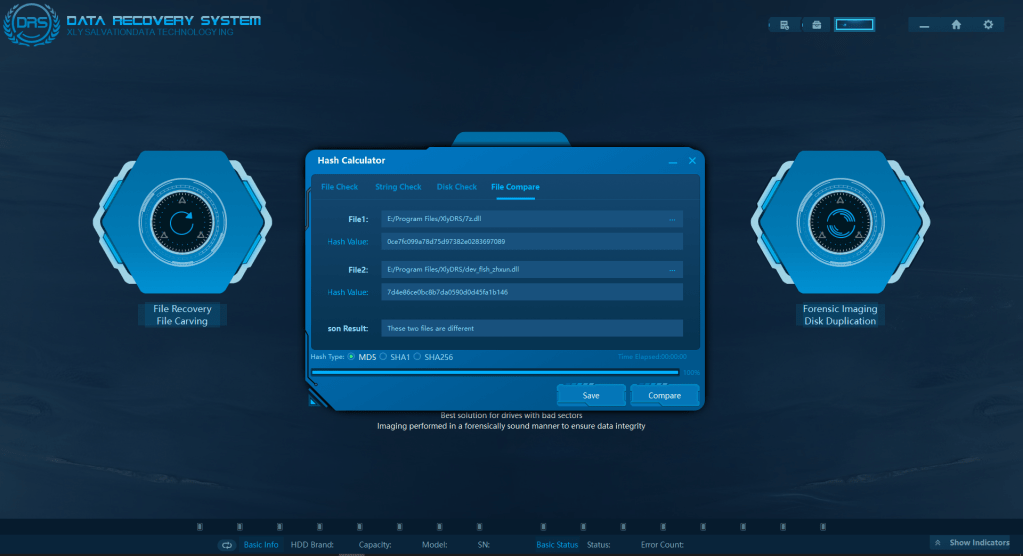Viewport: 1023px width, 556px height.
Task: Click the Forensic Imaging hexagon icon
Action: (x=840, y=223)
